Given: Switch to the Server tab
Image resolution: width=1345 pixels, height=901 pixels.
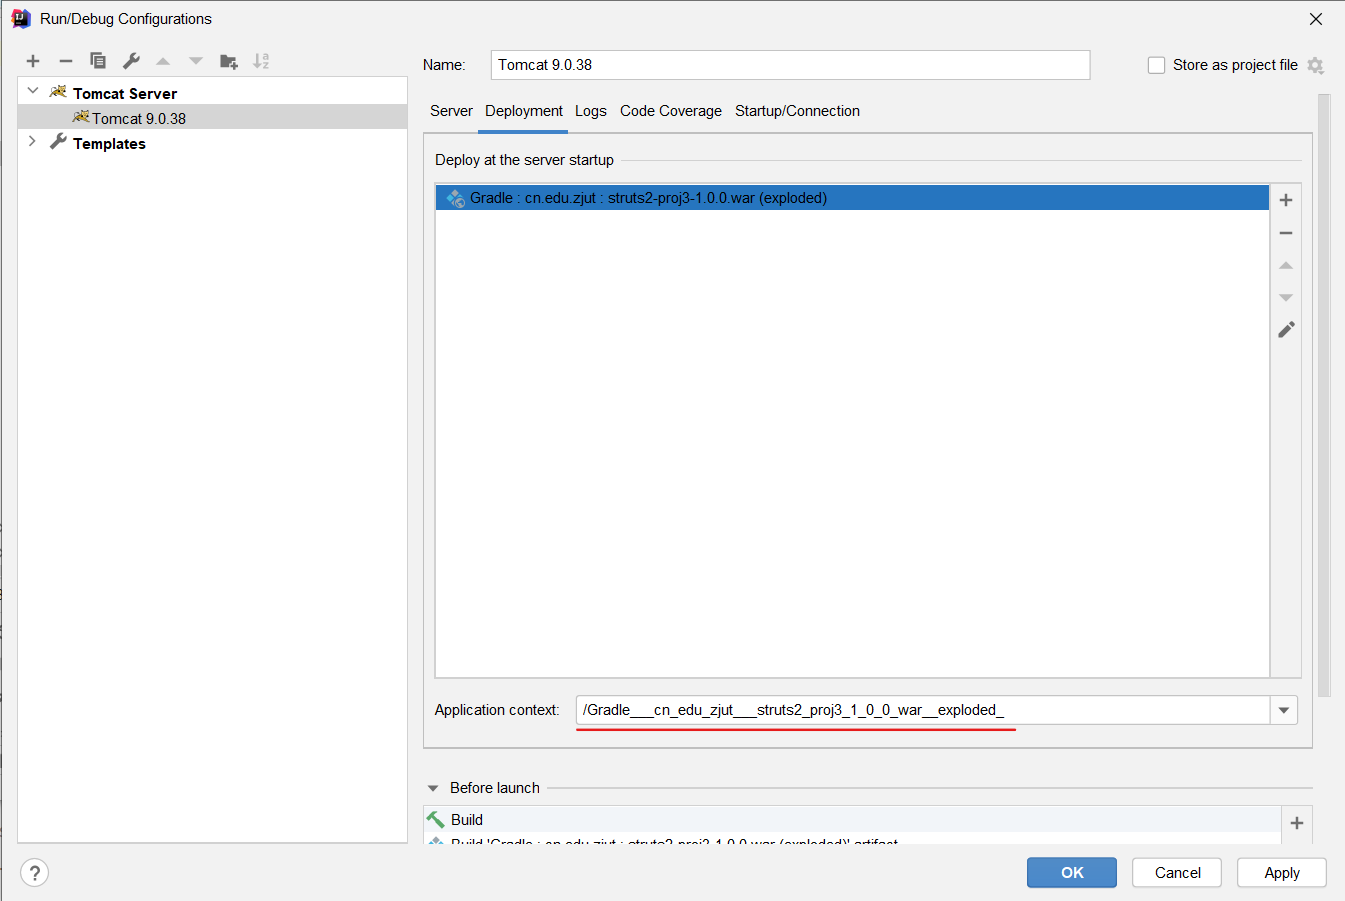Looking at the screenshot, I should [x=451, y=111].
